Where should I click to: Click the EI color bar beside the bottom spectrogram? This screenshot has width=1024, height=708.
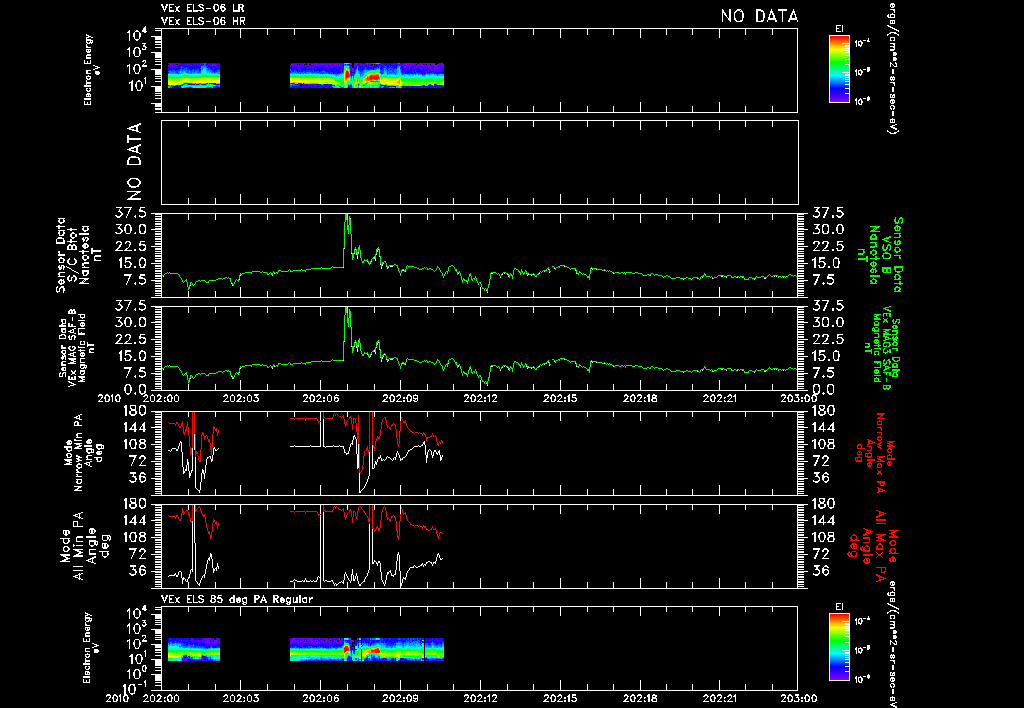(x=839, y=647)
